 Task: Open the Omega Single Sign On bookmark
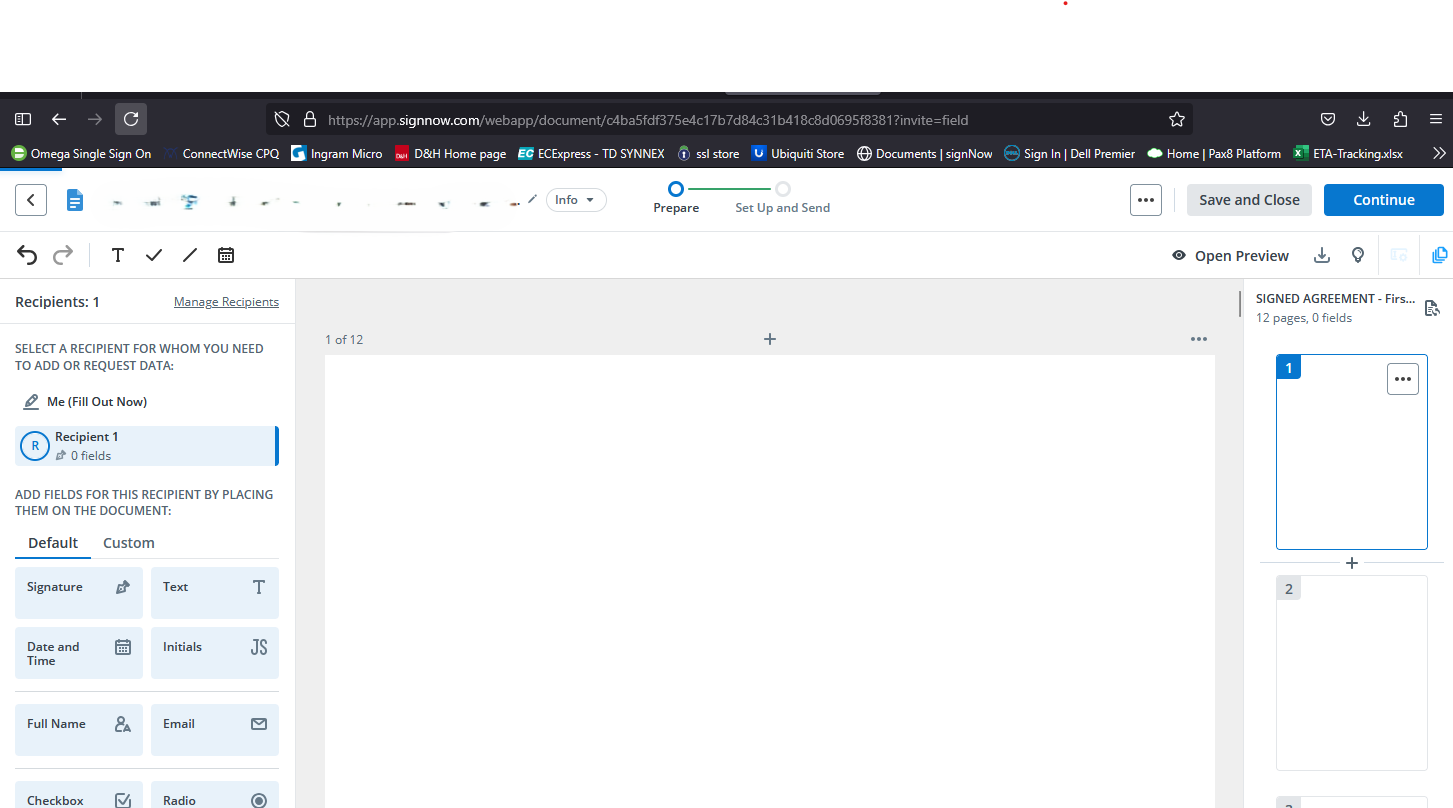[81, 154]
